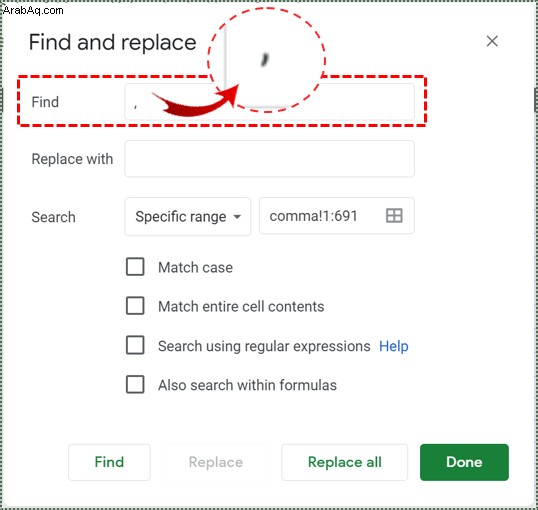Click the select data range grid icon
The width and height of the screenshot is (538, 510).
[x=394, y=216]
